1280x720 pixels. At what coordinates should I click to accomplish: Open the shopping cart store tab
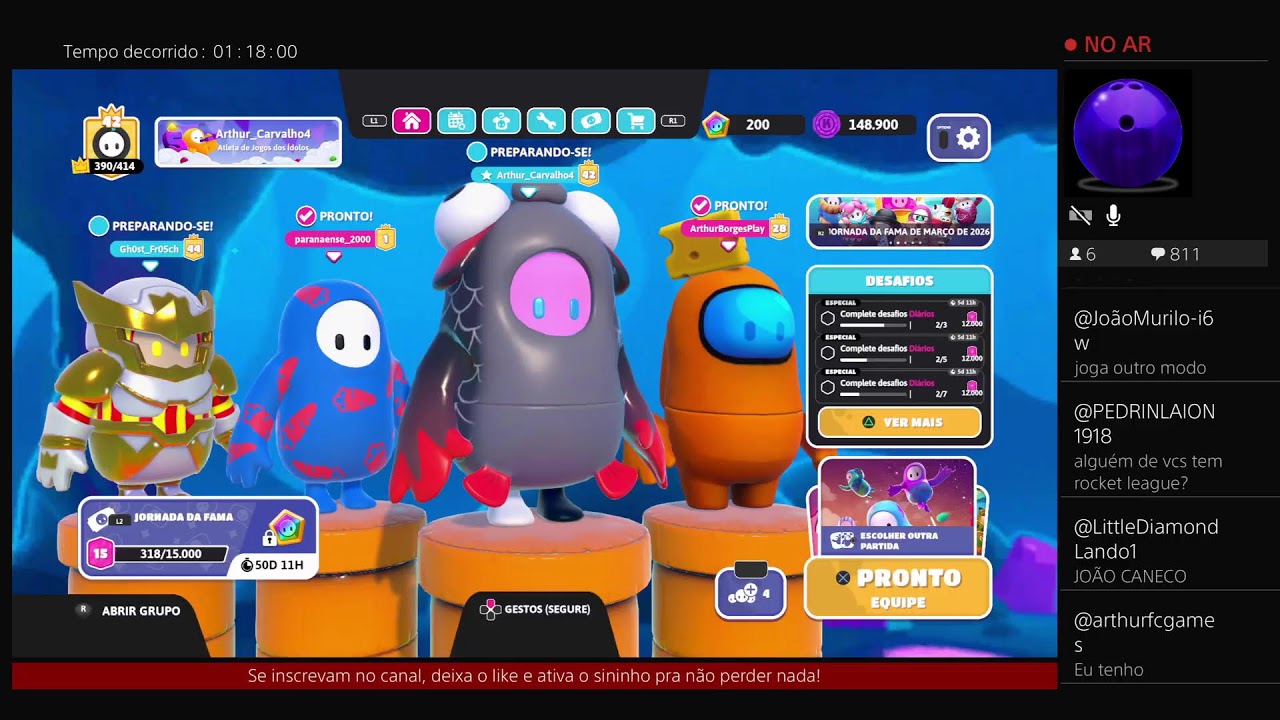[x=636, y=121]
